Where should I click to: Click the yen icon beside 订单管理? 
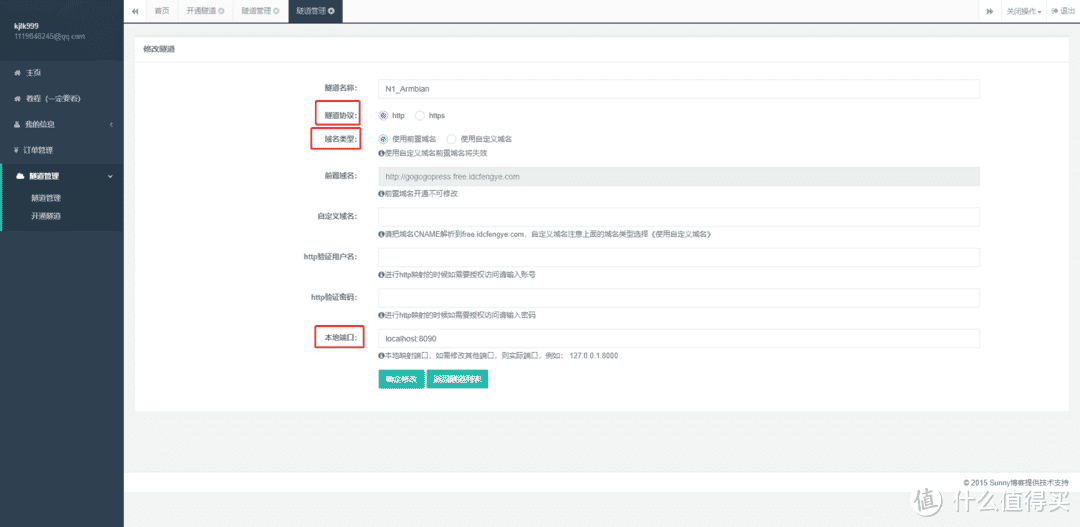coord(17,150)
